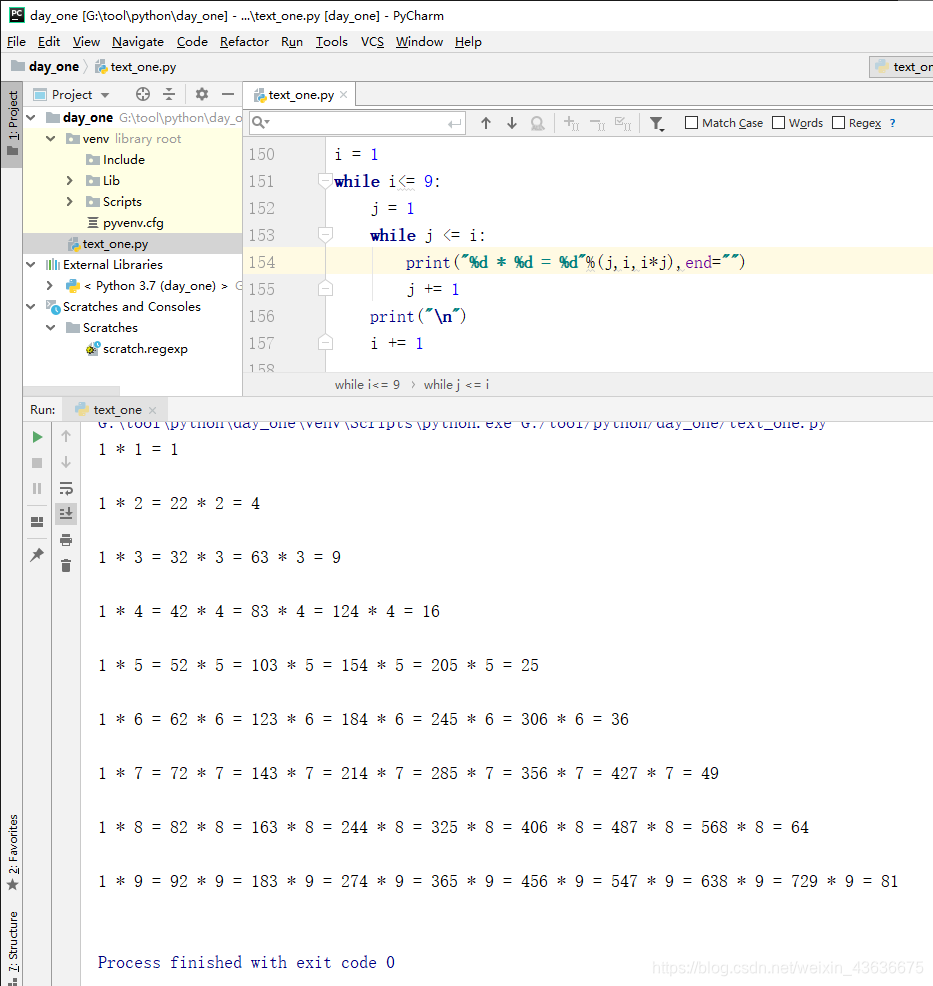The height and width of the screenshot is (986, 933).
Task: Switch to text_one.py editor tab
Action: (301, 94)
